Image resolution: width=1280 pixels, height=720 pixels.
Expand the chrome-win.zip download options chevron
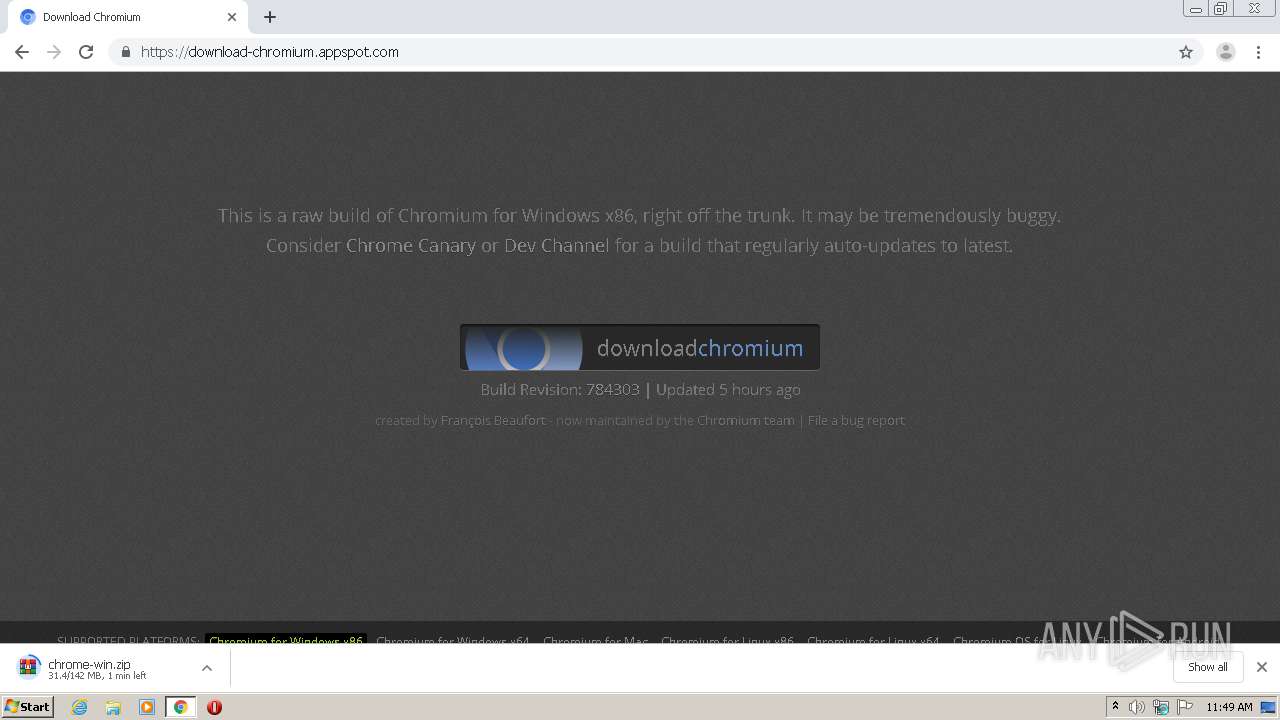point(207,668)
